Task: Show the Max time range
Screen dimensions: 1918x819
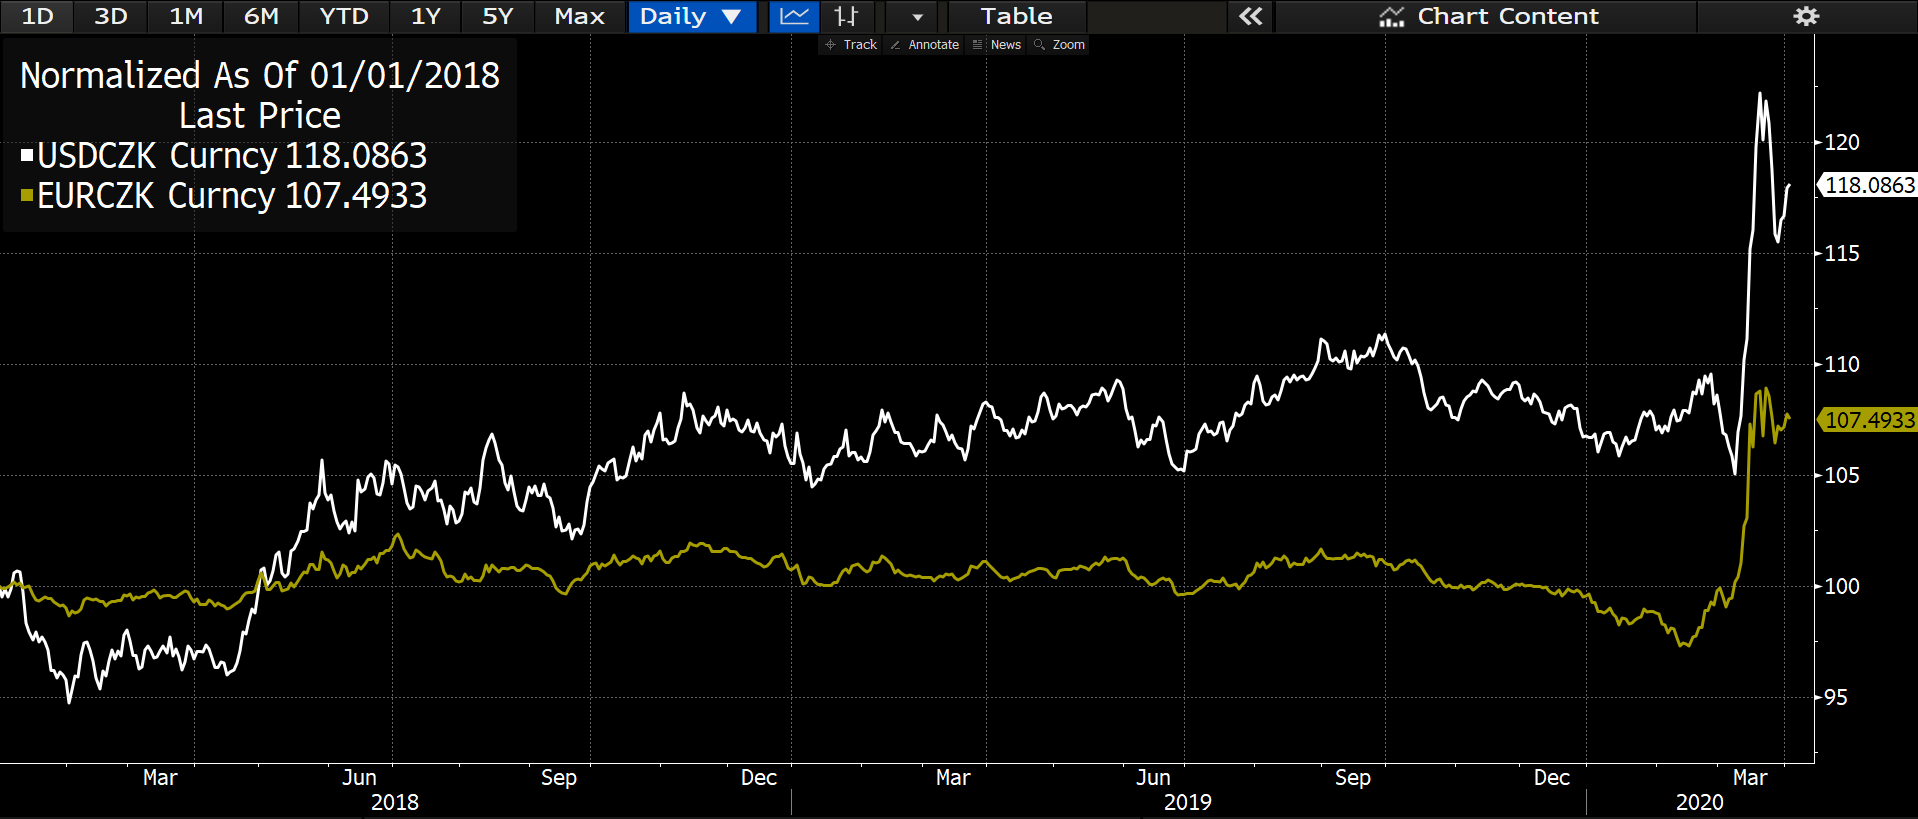Action: tap(579, 16)
